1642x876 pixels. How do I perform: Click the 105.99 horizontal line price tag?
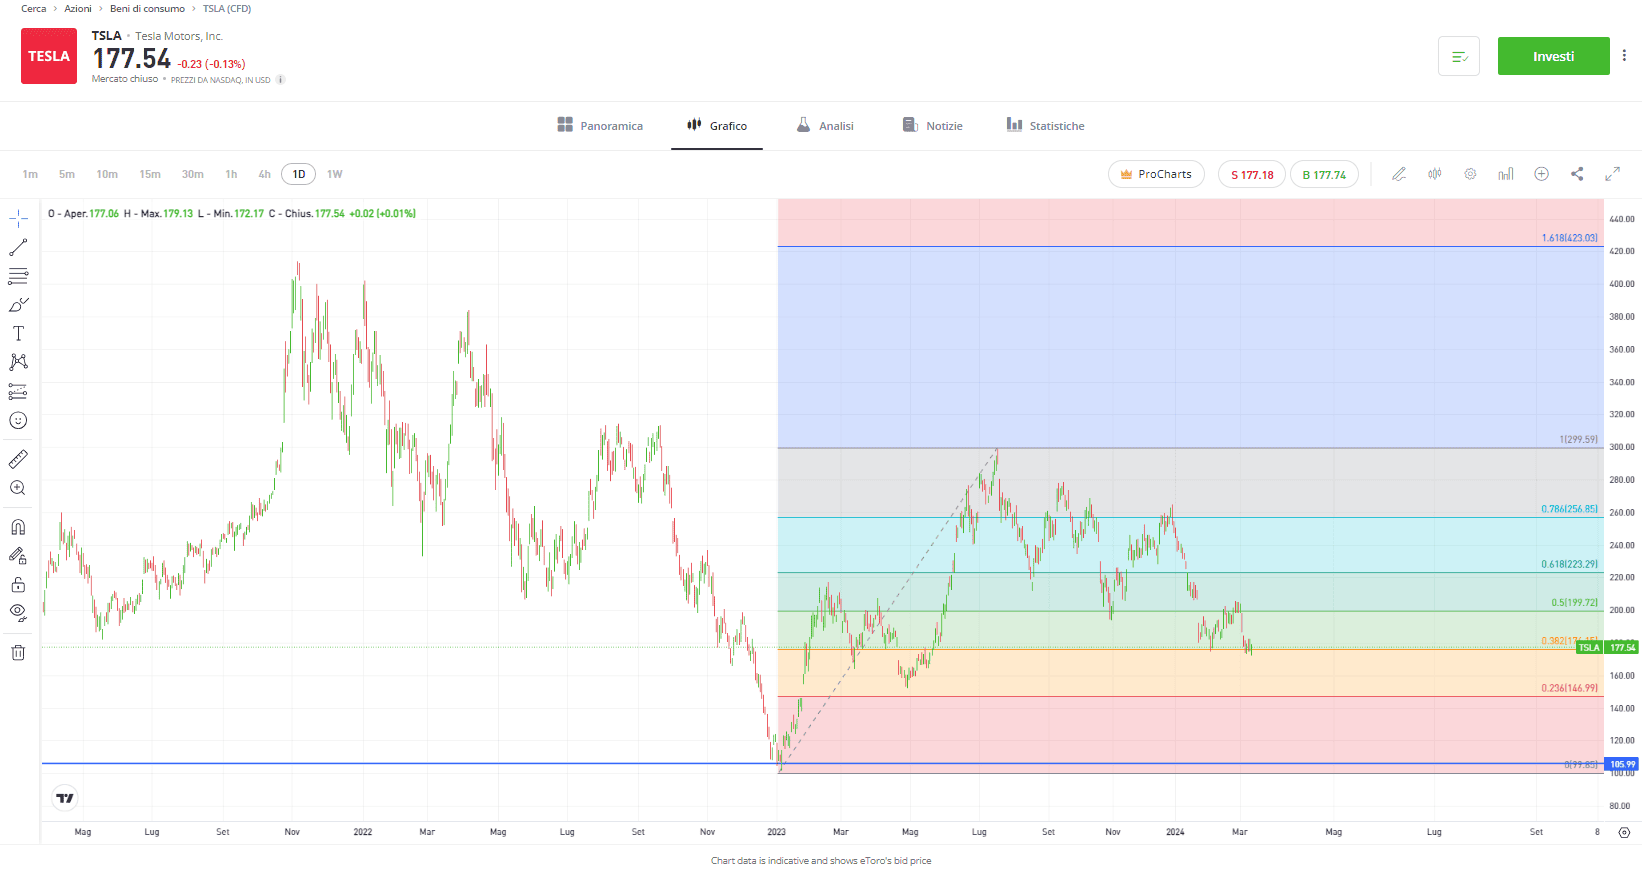(x=1622, y=764)
